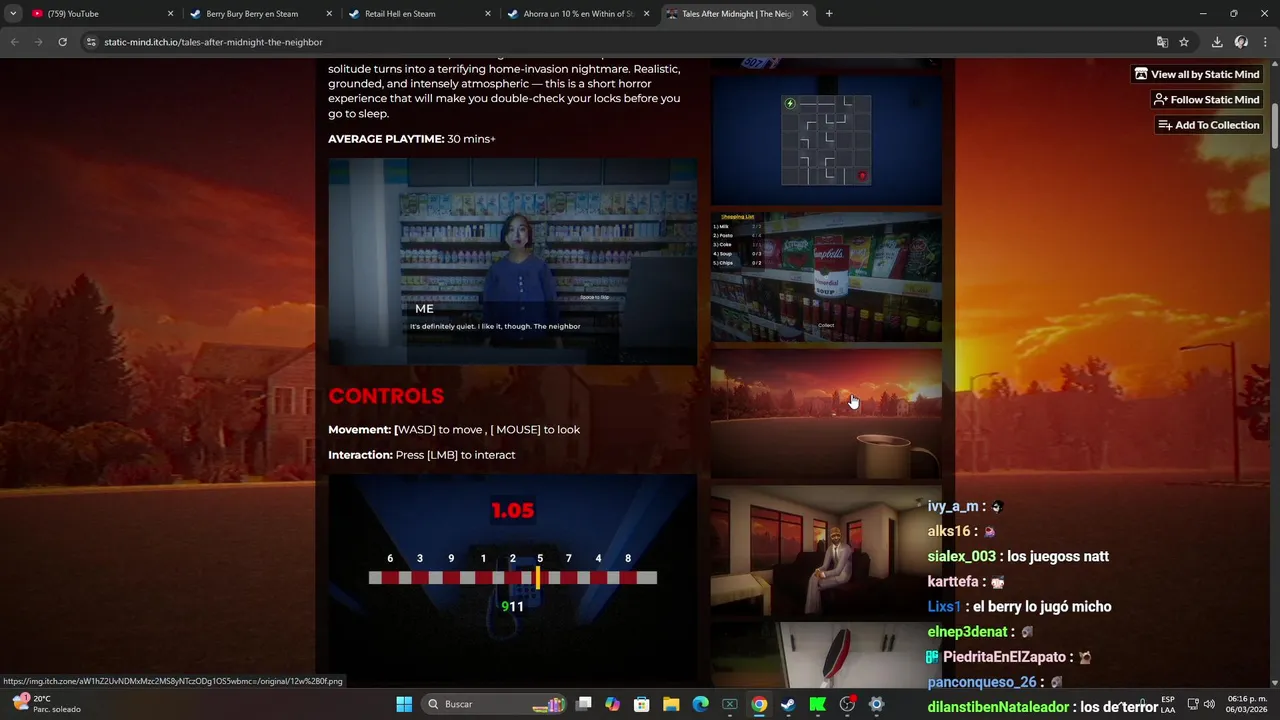The width and height of the screenshot is (1280, 720).
Task: Close the Retail Hell tab
Action: [x=488, y=14]
